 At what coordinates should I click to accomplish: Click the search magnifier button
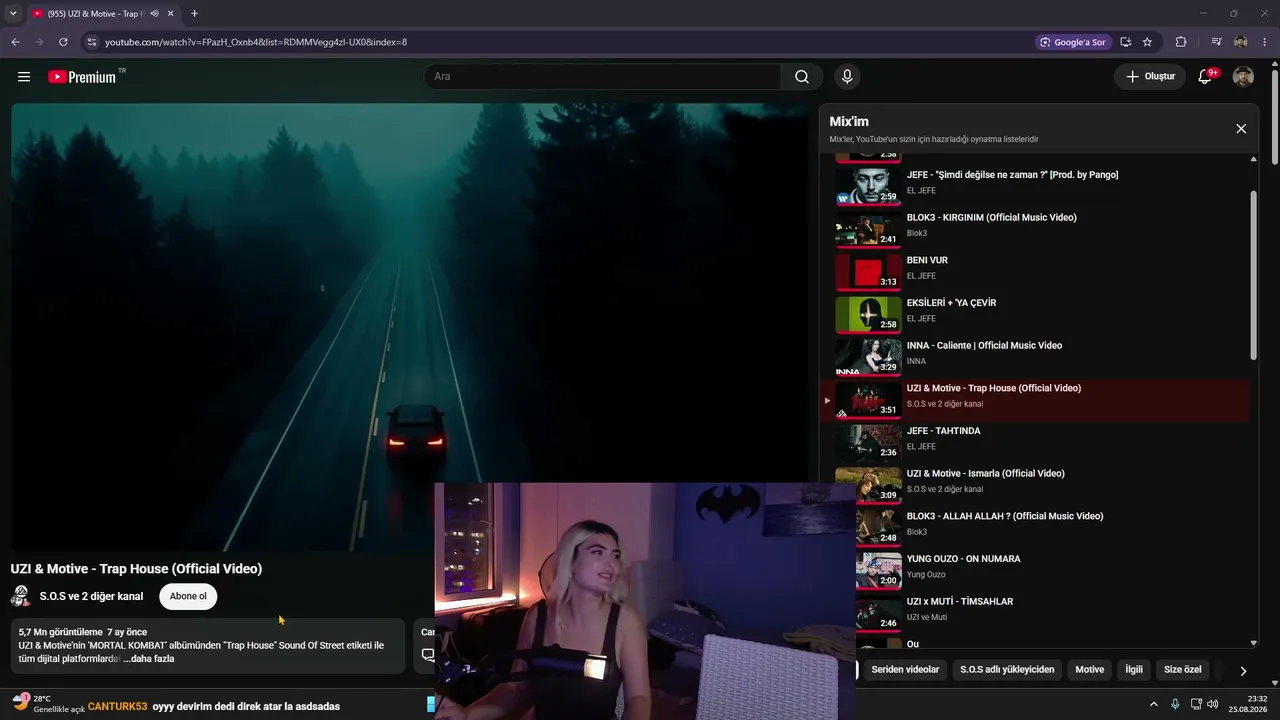[802, 77]
